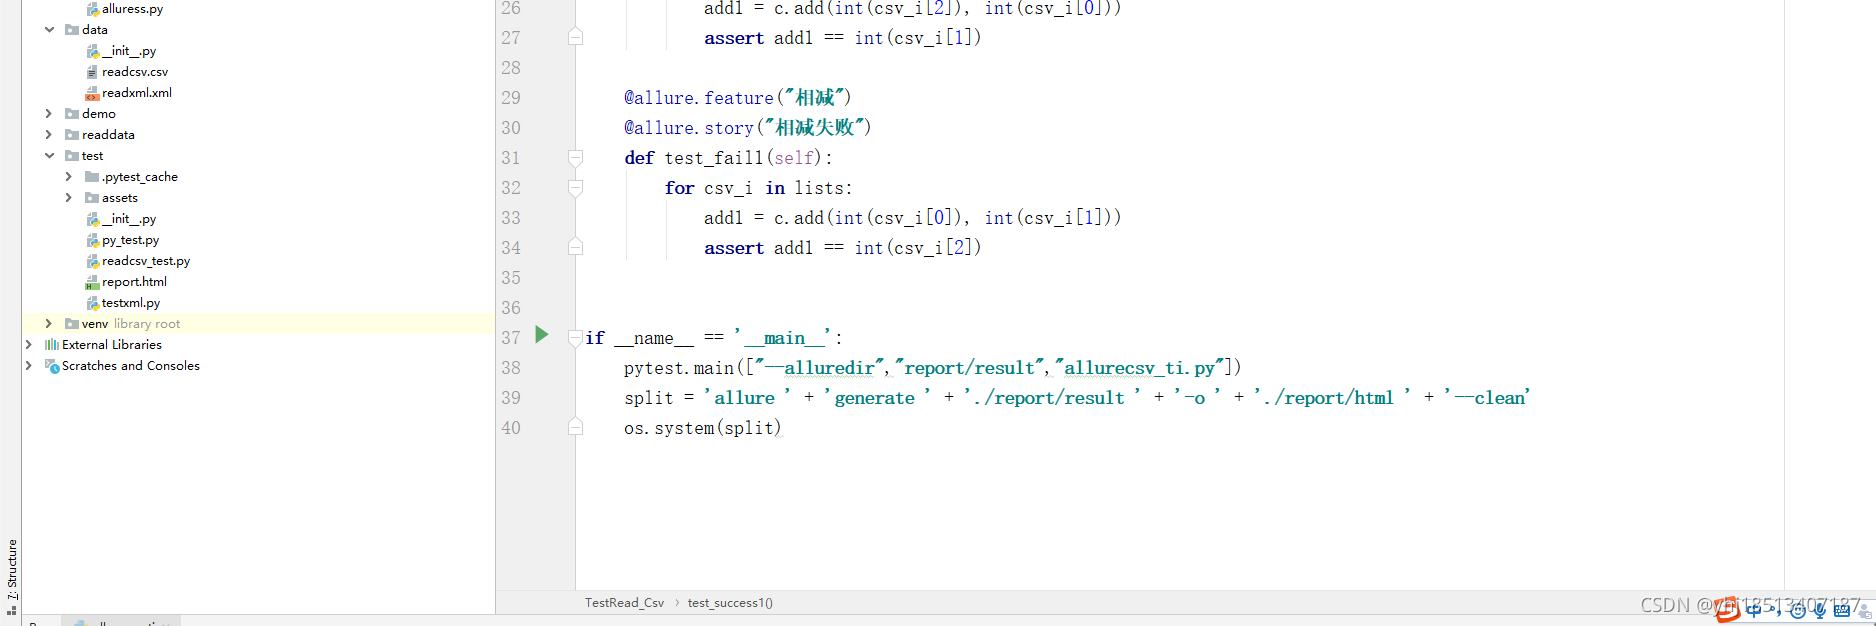Place cursor in os.system(split) line

pos(702,428)
